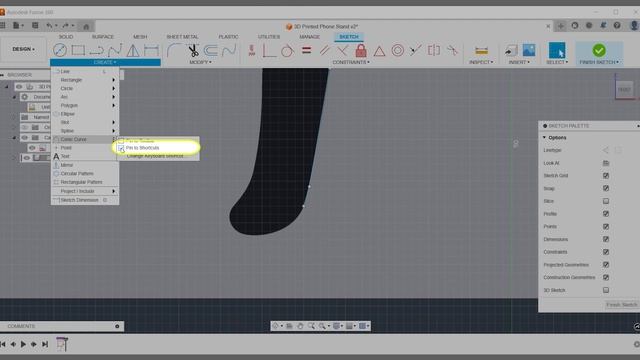The width and height of the screenshot is (640, 360).
Task: Apply the Equal constraint icon
Action: pyautogui.click(x=306, y=51)
